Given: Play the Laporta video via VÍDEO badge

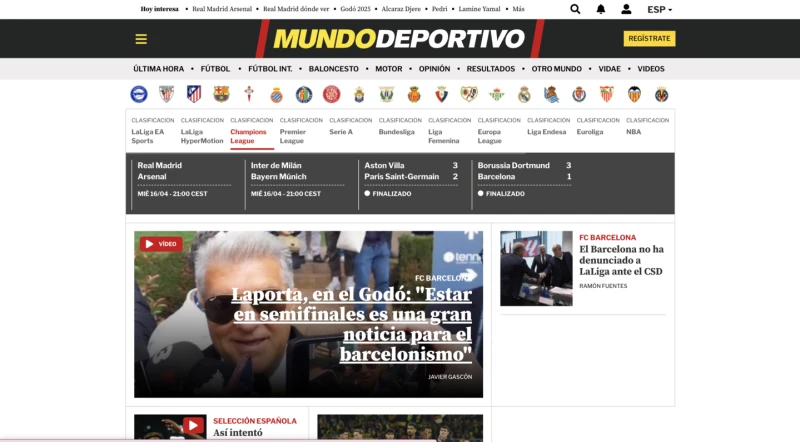Looking at the screenshot, I should click(x=161, y=244).
